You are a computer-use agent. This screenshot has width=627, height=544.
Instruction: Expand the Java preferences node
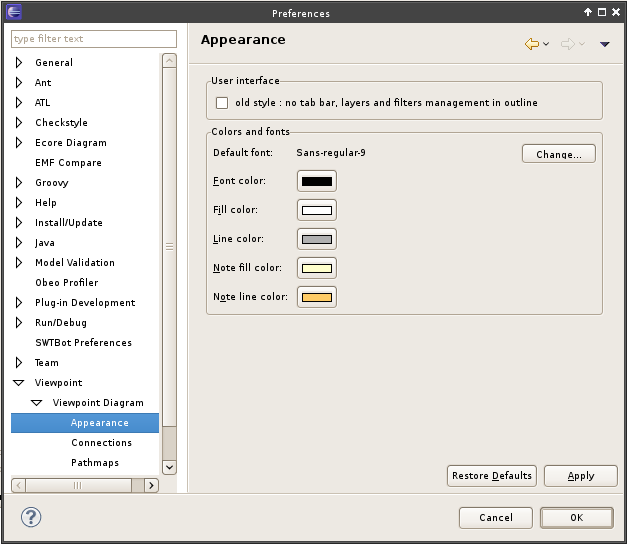(x=19, y=243)
